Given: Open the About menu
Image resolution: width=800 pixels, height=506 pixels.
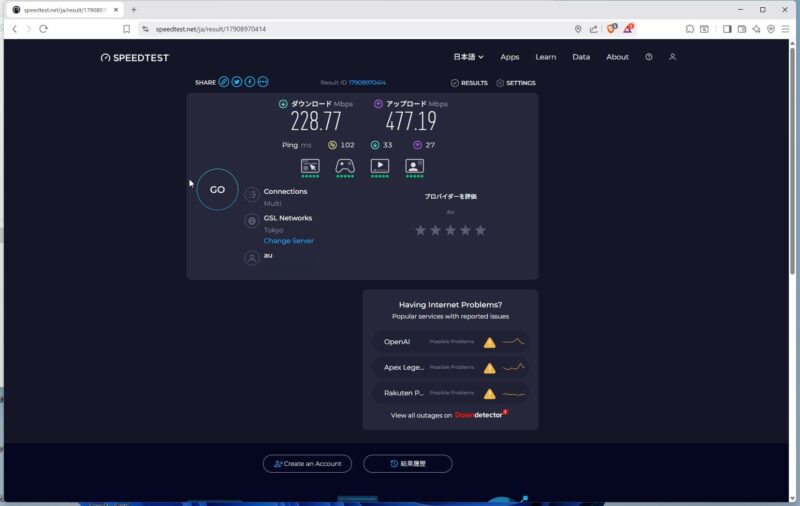Looking at the screenshot, I should 617,57.
